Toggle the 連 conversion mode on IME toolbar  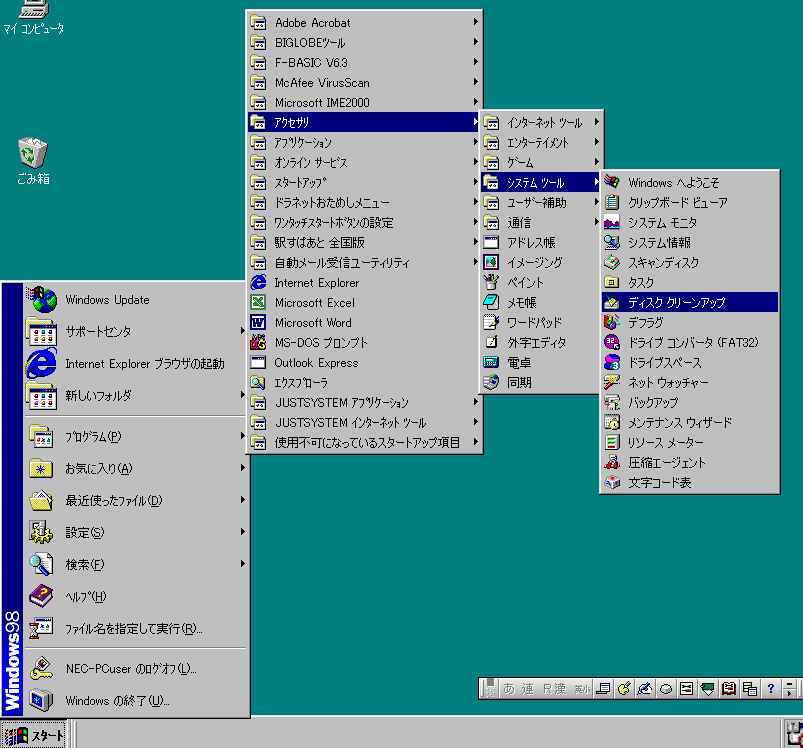tap(527, 689)
